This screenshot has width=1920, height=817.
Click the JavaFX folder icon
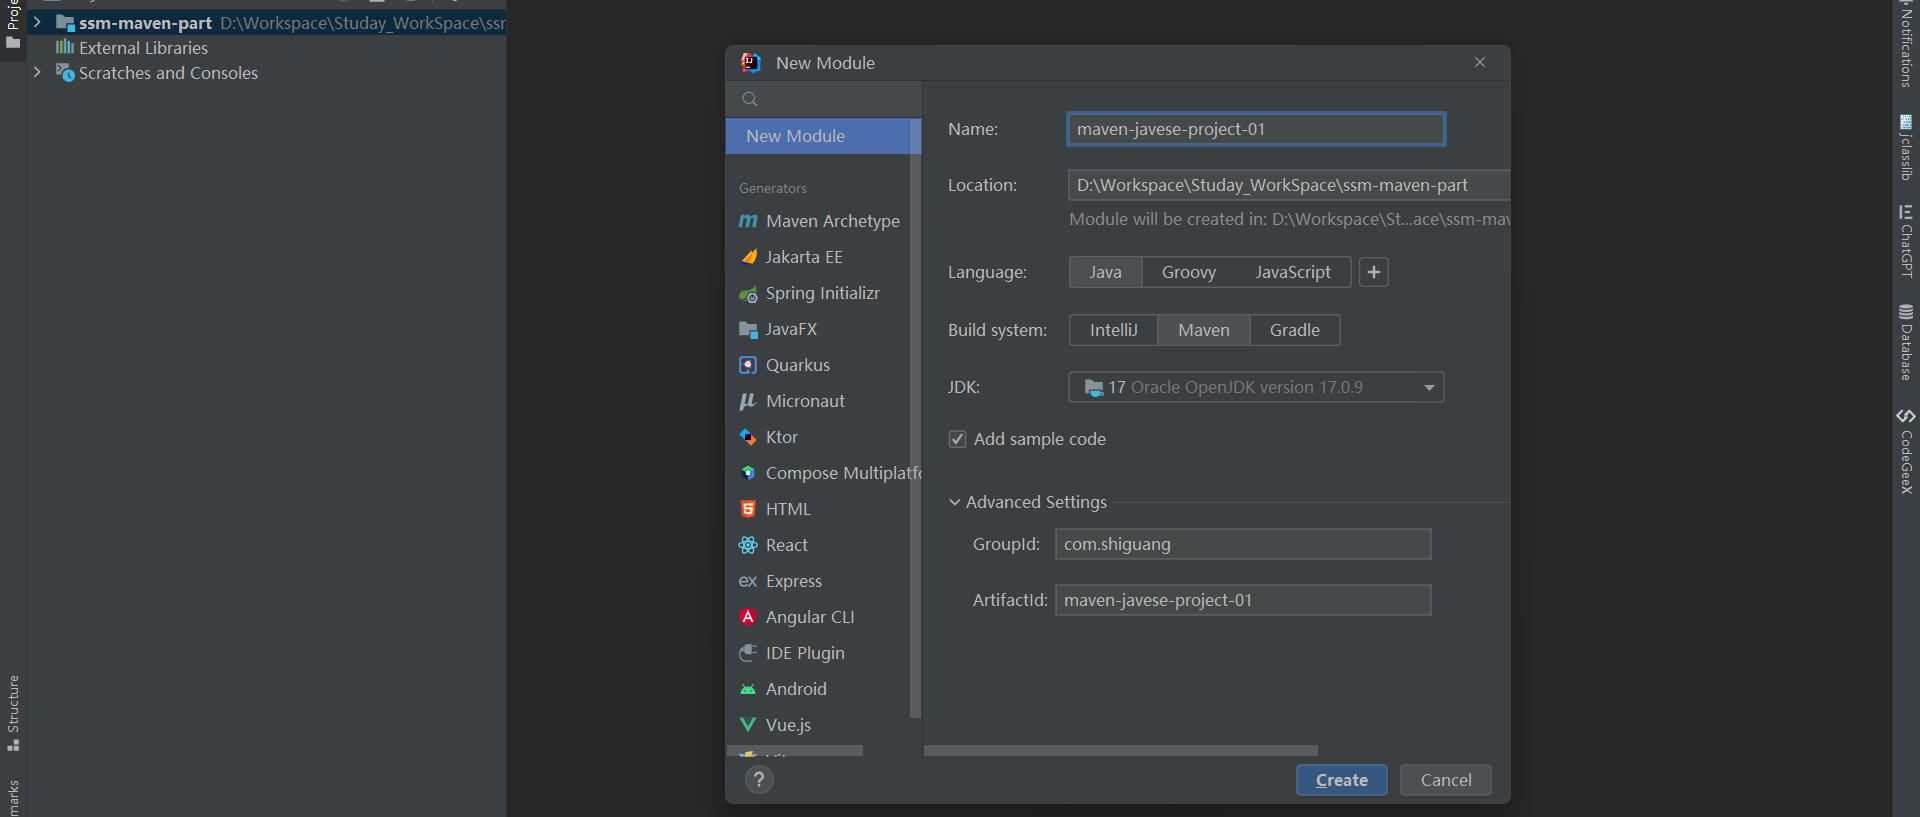tap(748, 329)
